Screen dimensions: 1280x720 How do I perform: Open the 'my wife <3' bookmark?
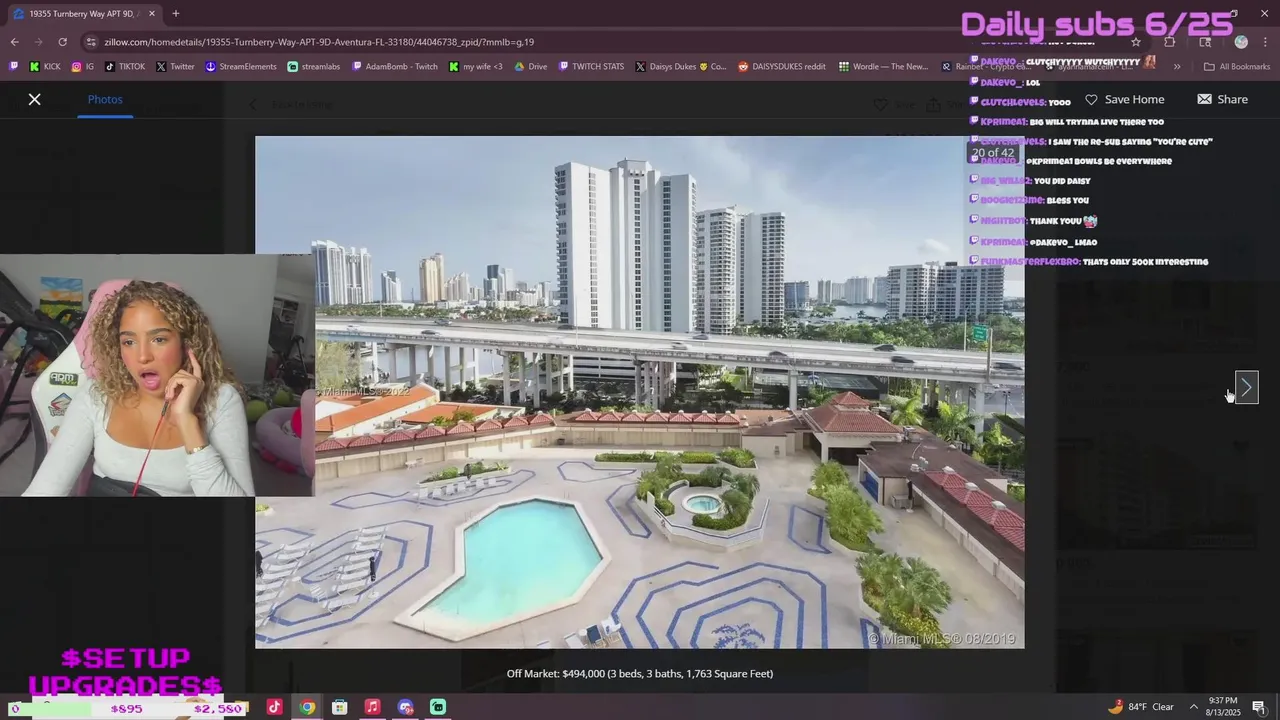[x=476, y=67]
